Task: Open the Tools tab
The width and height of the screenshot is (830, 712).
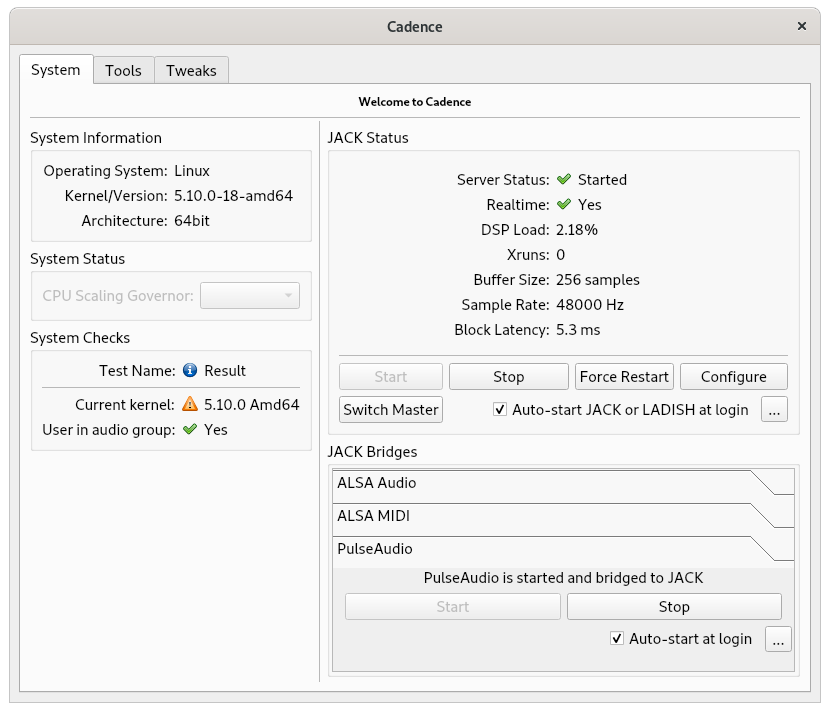Action: coord(123,70)
